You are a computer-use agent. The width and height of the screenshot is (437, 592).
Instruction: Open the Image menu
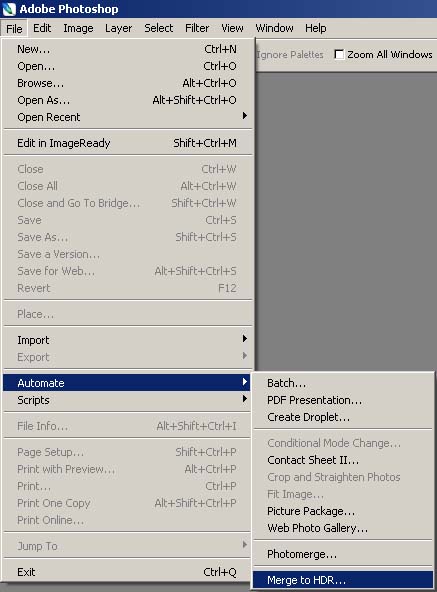click(x=78, y=28)
